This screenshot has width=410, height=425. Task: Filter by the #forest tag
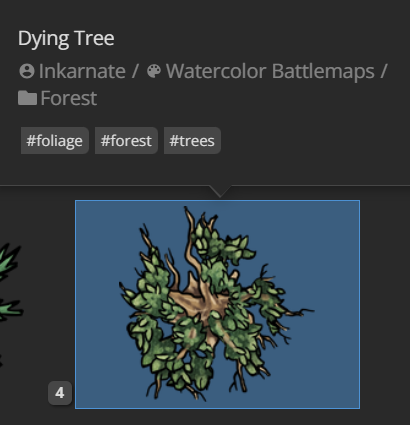tap(126, 141)
